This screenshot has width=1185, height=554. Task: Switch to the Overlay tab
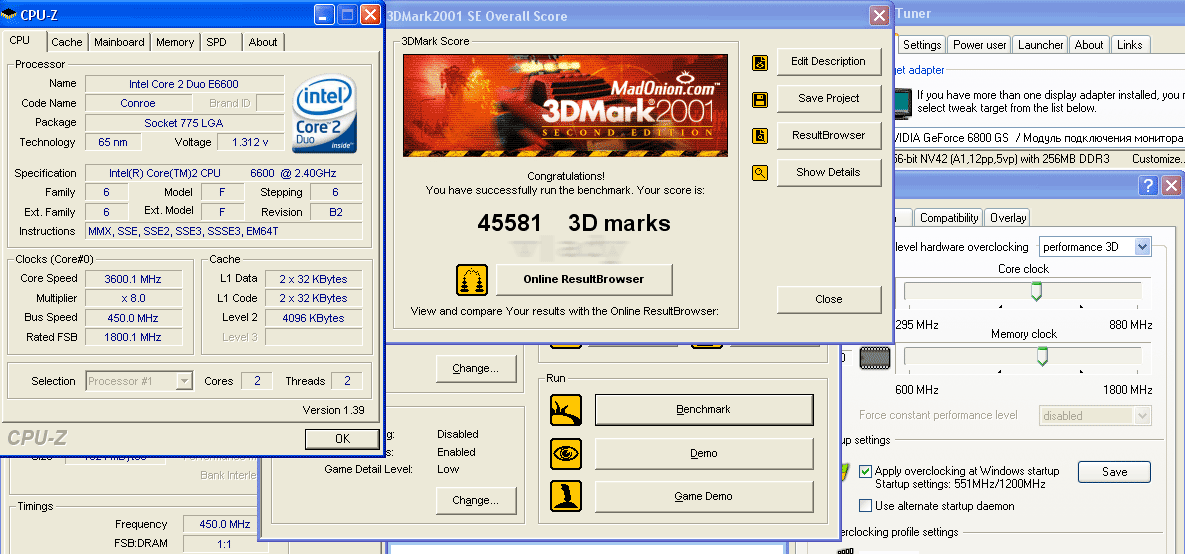pos(1008,218)
